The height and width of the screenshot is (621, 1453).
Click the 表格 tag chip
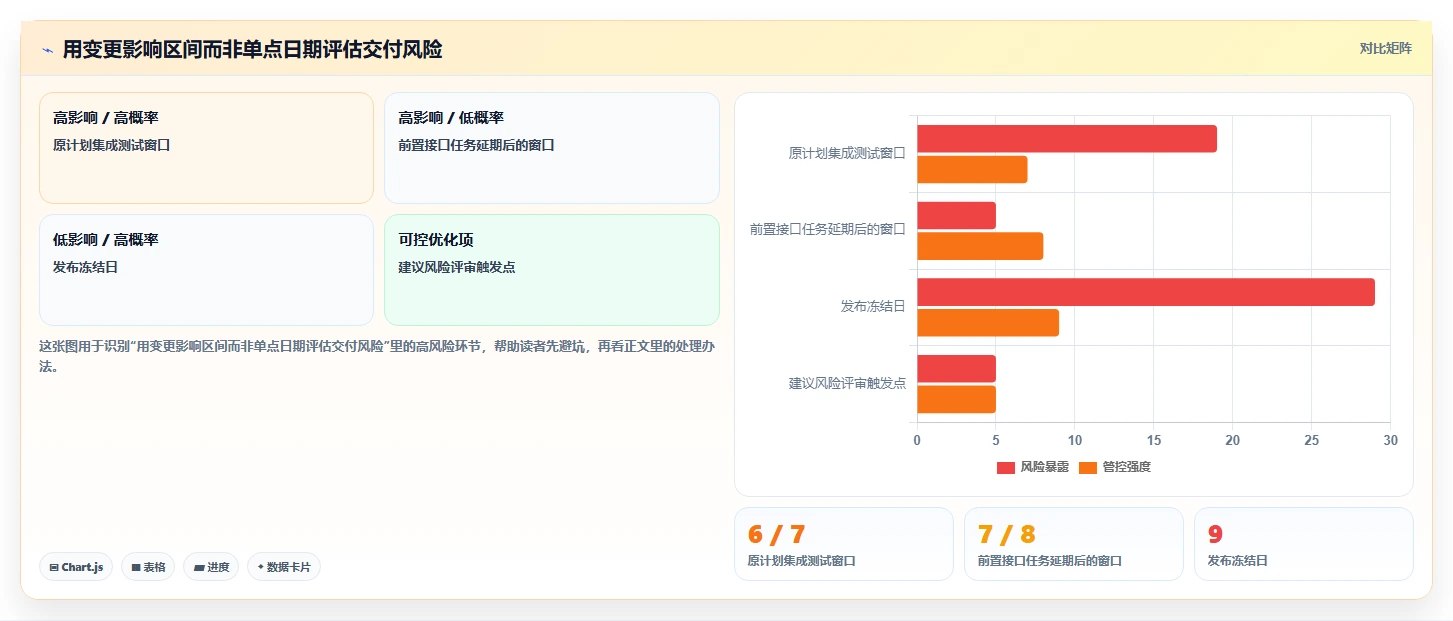click(148, 567)
